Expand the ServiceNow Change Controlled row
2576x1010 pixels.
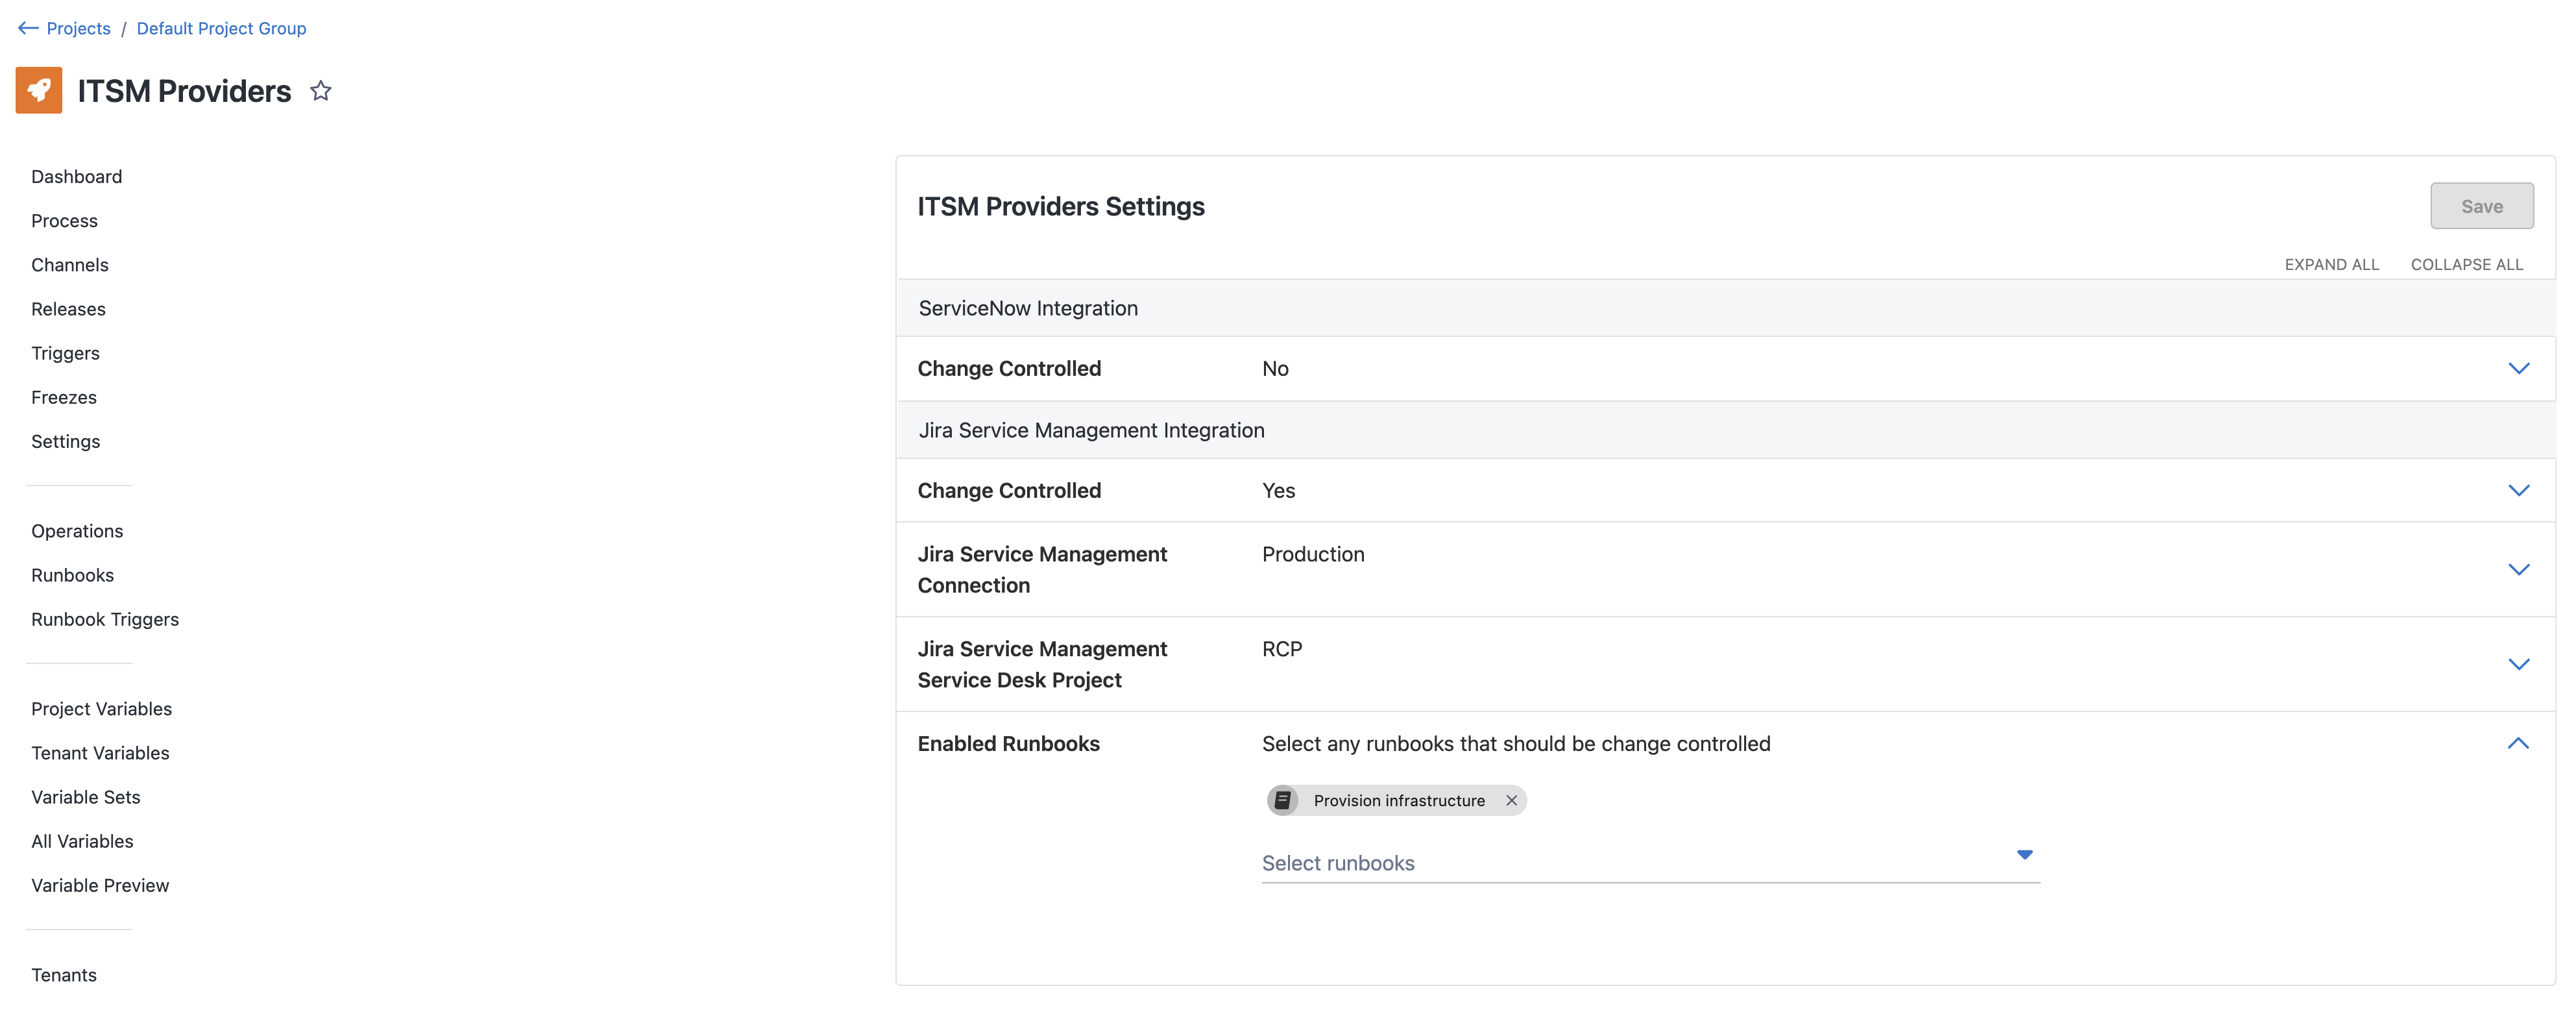coord(2518,369)
